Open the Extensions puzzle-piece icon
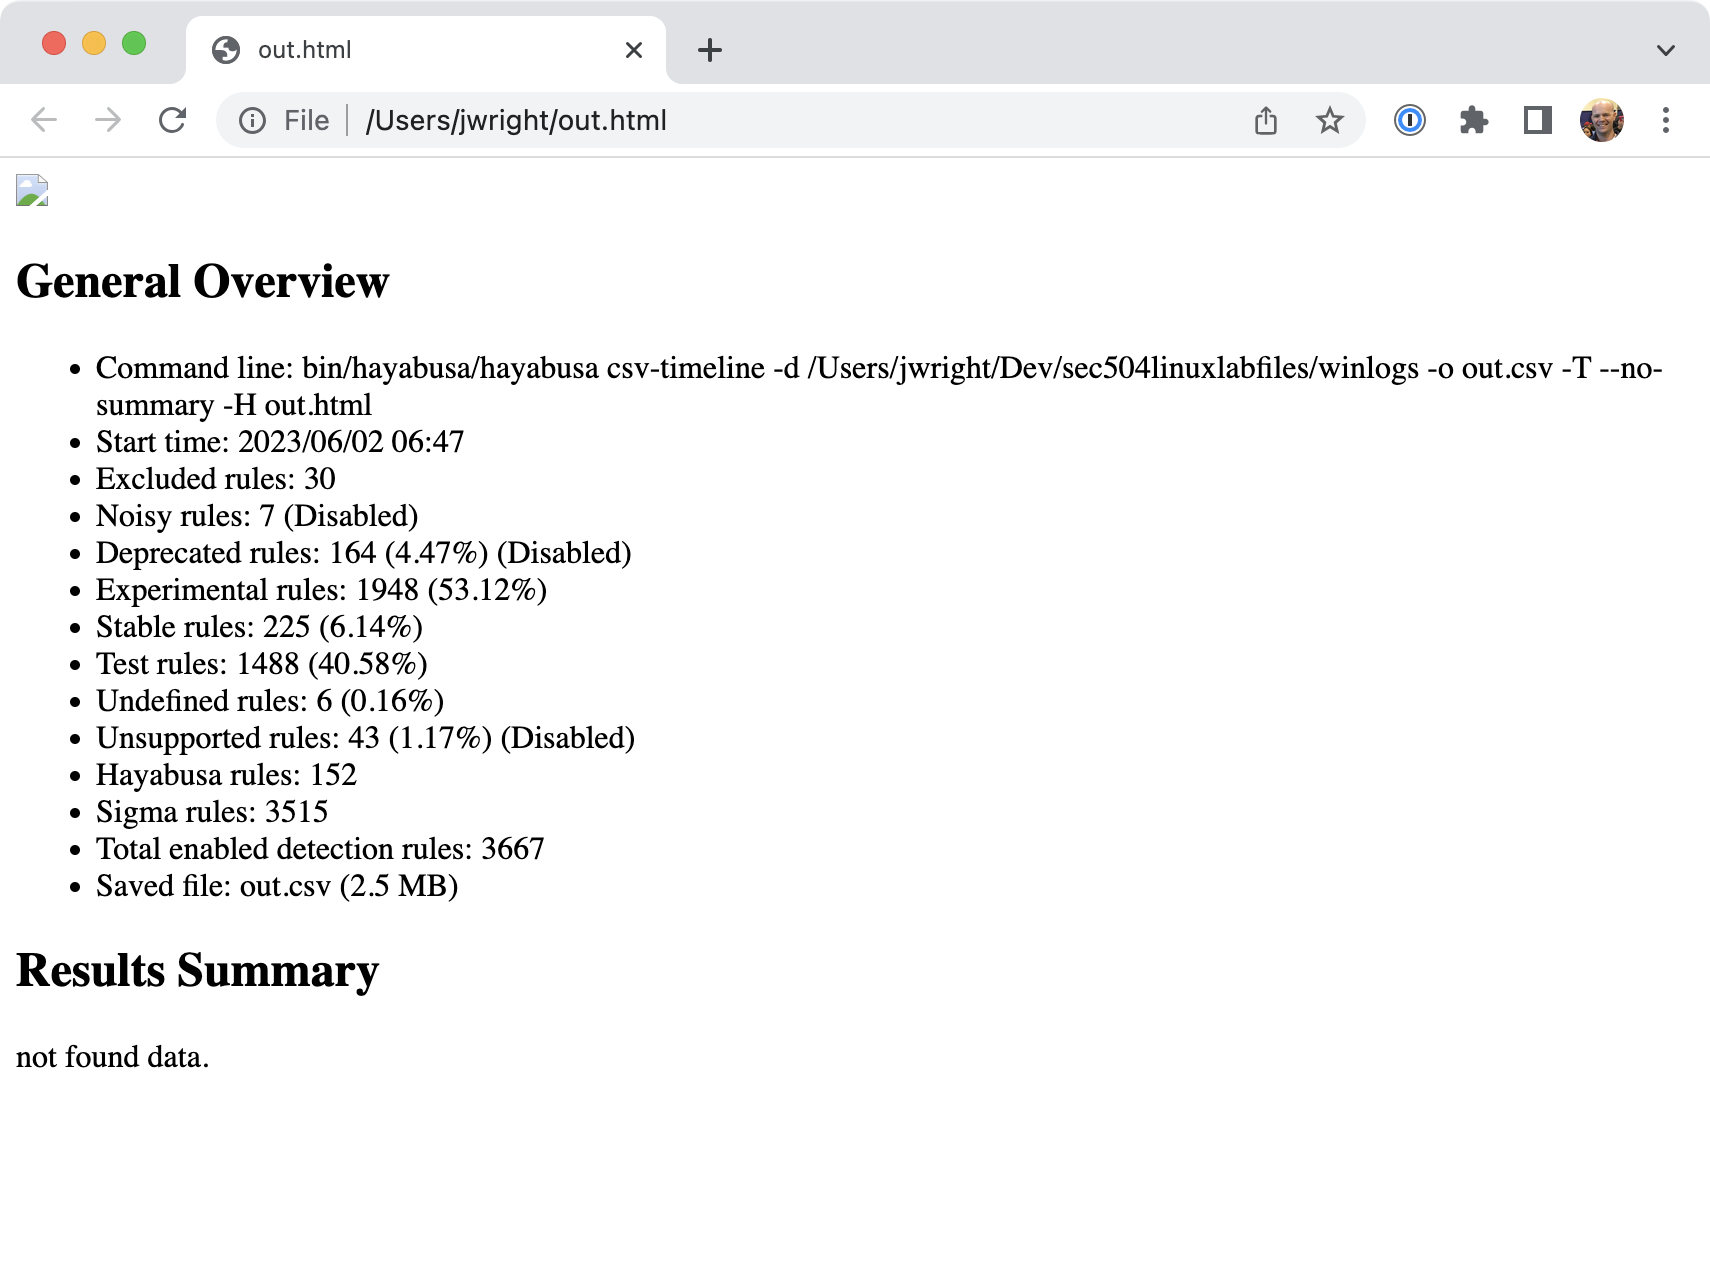Screen dimensions: 1710x1278 (1473, 120)
